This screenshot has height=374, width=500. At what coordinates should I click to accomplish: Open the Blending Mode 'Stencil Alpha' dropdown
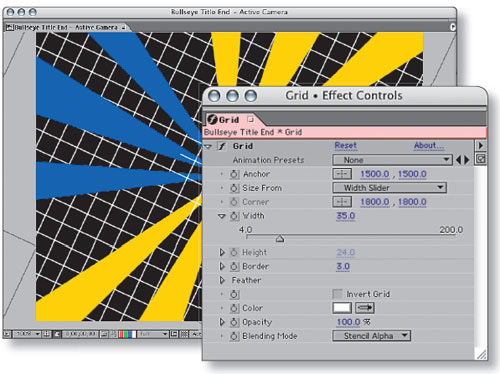371,336
